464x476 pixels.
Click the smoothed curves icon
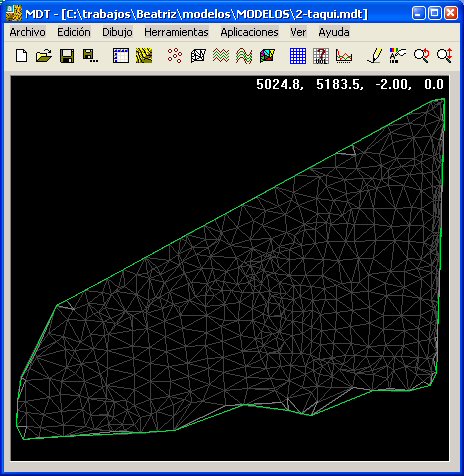(x=244, y=55)
